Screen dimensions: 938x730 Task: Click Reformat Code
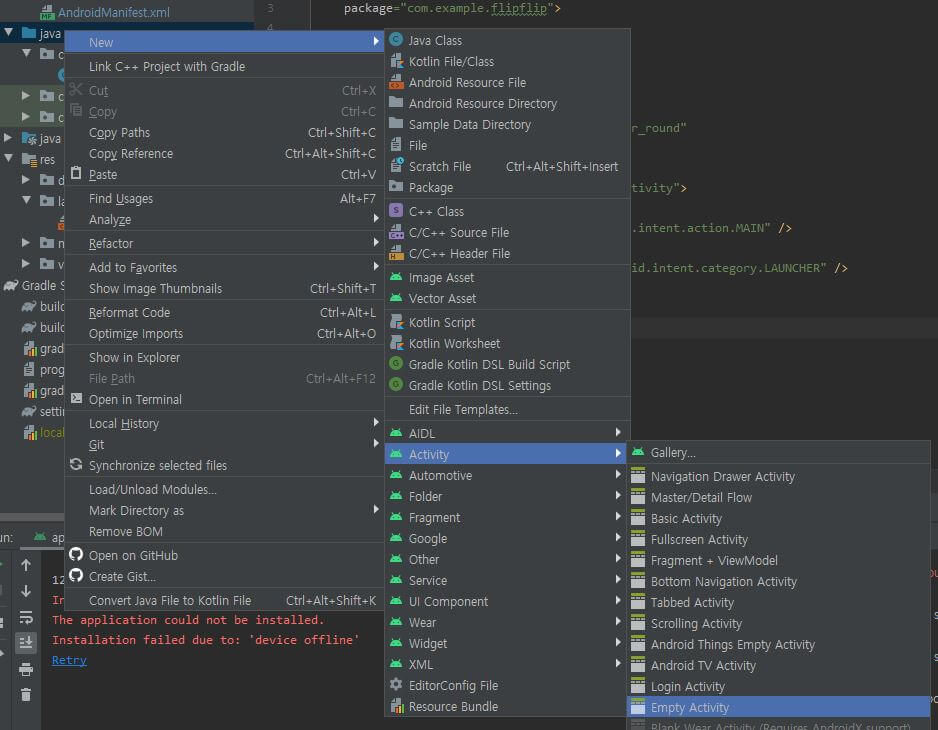[x=224, y=312]
